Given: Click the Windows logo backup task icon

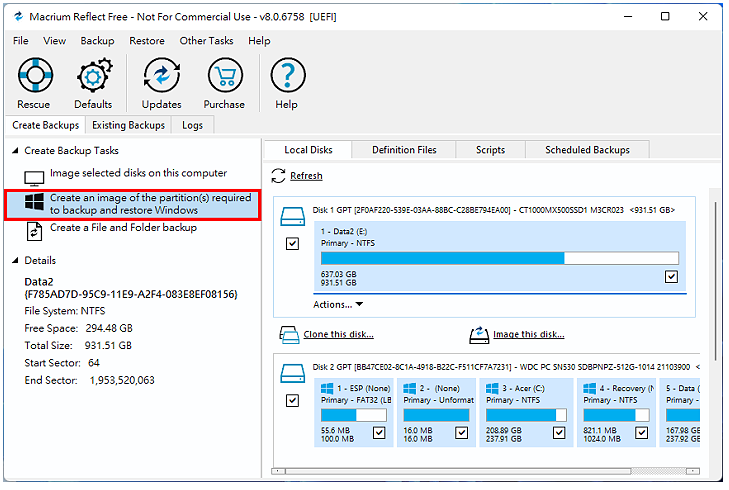Looking at the screenshot, I should click(x=34, y=202).
